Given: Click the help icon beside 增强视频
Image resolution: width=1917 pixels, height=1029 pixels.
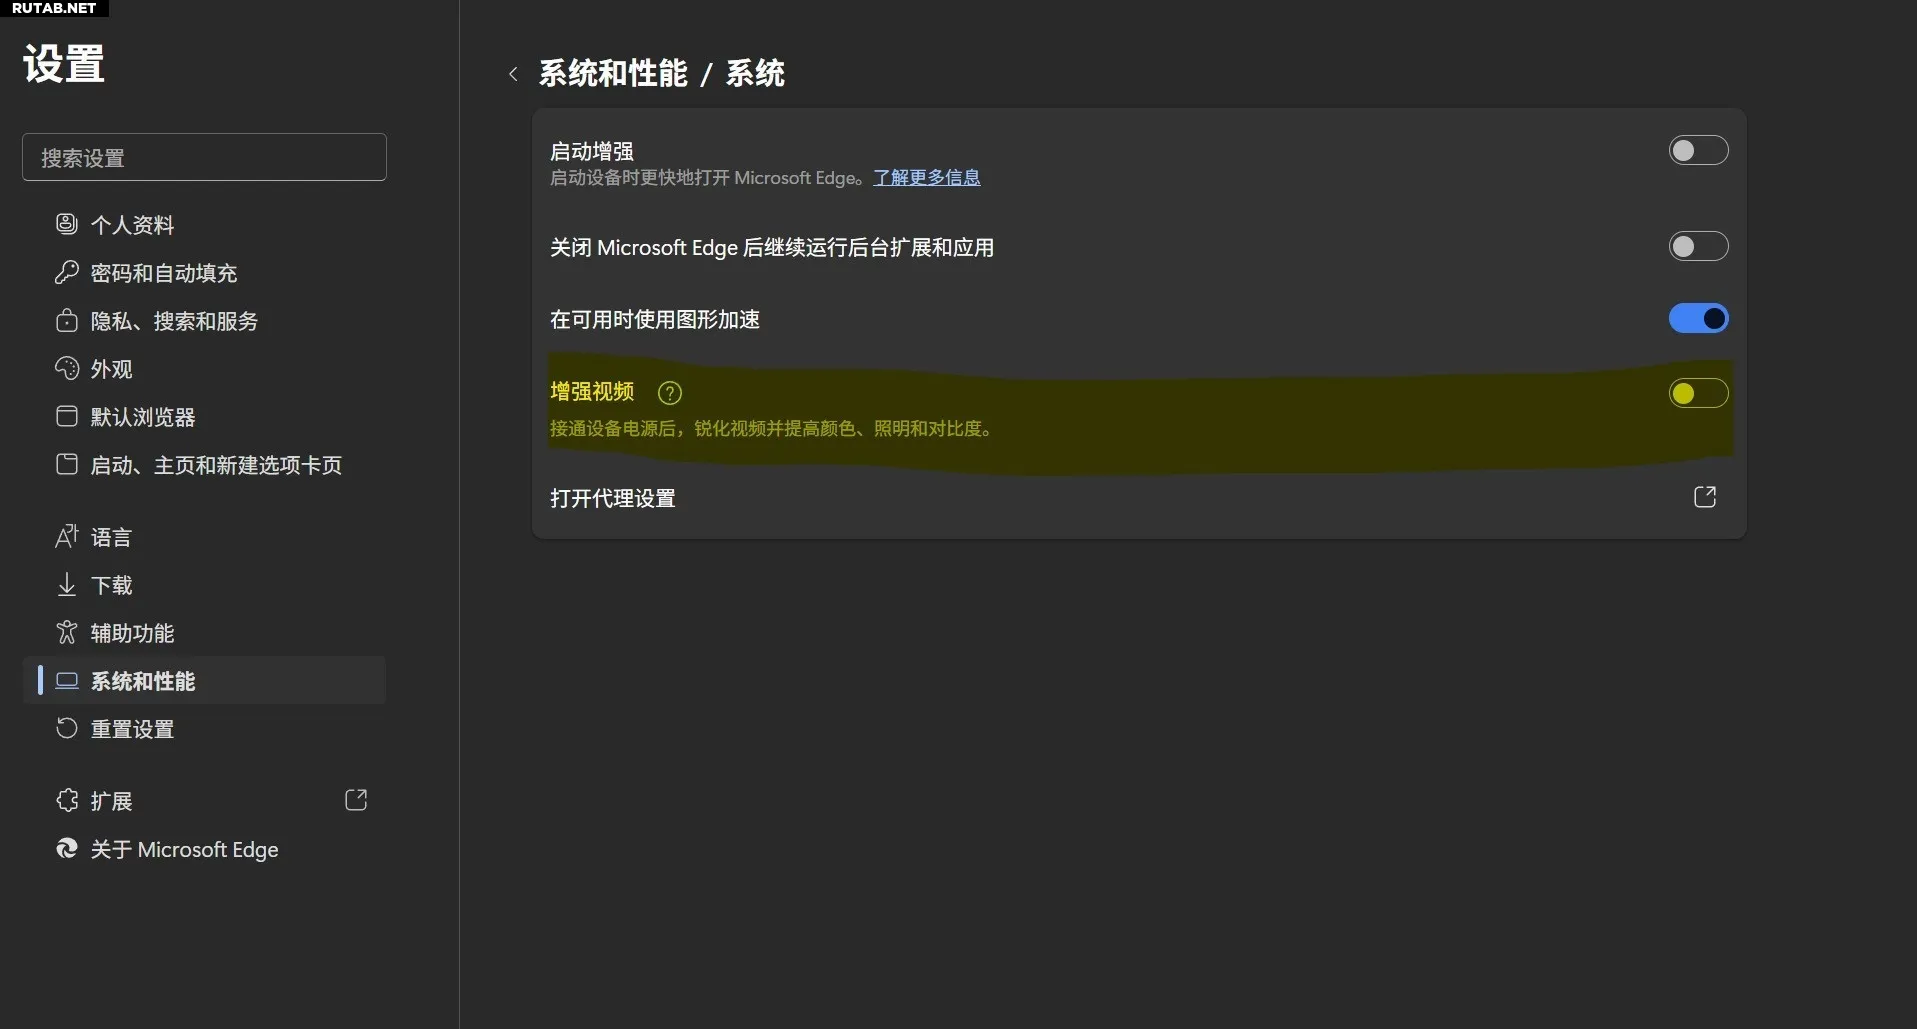Looking at the screenshot, I should (670, 393).
